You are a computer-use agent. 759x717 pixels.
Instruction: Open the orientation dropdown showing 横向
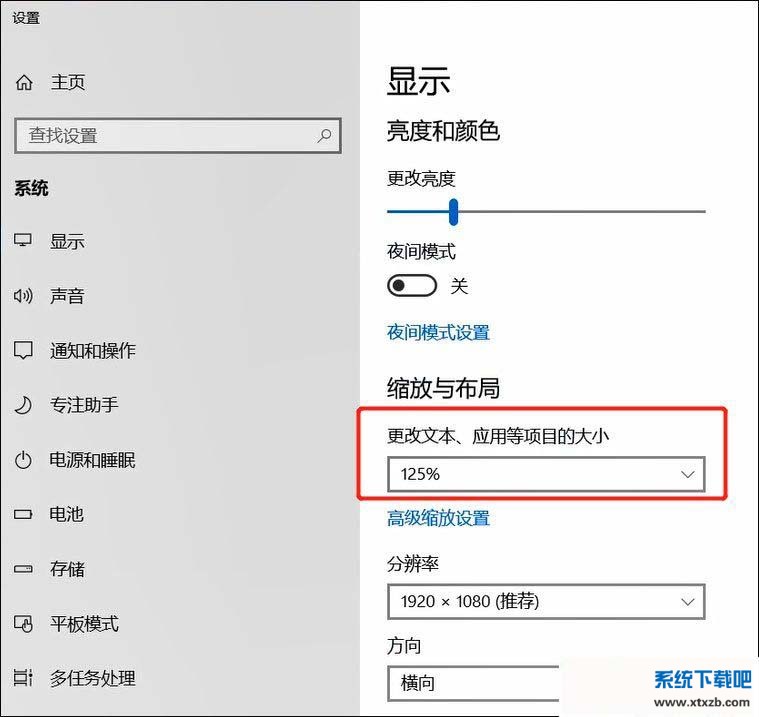pyautogui.click(x=472, y=683)
